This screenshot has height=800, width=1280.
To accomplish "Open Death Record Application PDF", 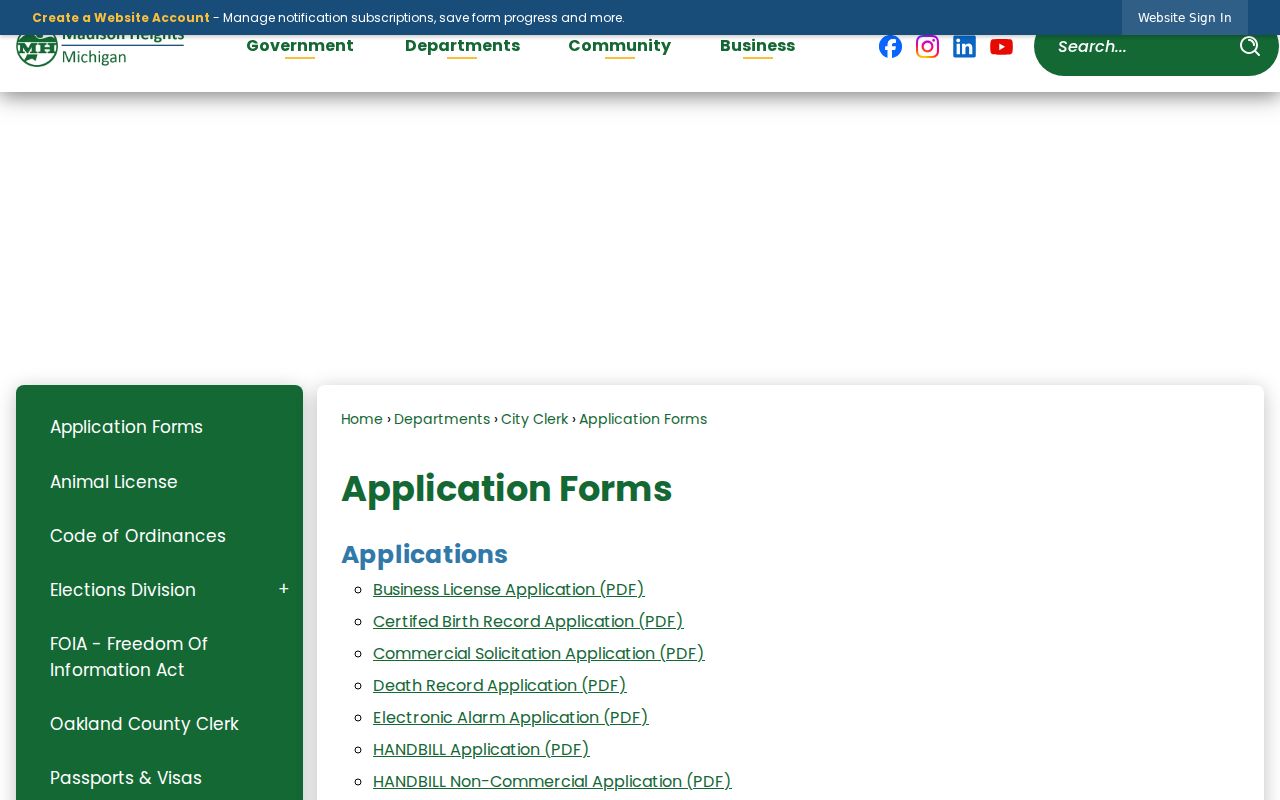I will (x=500, y=686).
